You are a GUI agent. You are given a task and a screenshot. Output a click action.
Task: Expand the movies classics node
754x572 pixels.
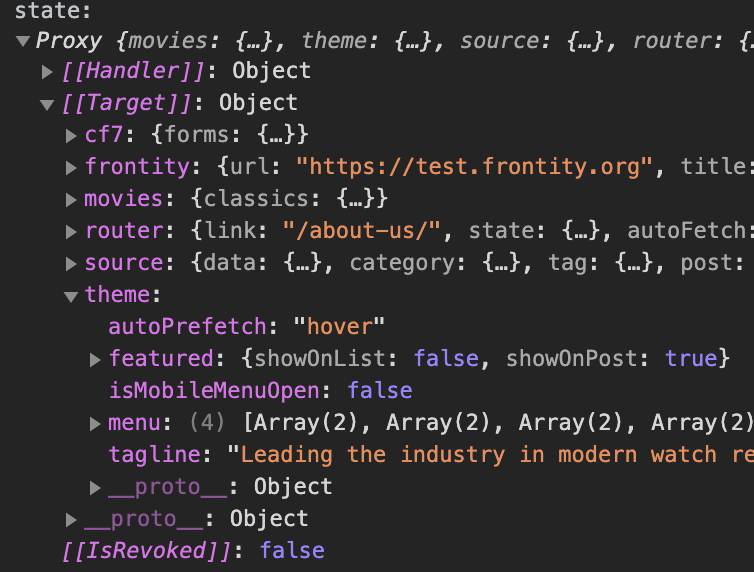point(71,199)
